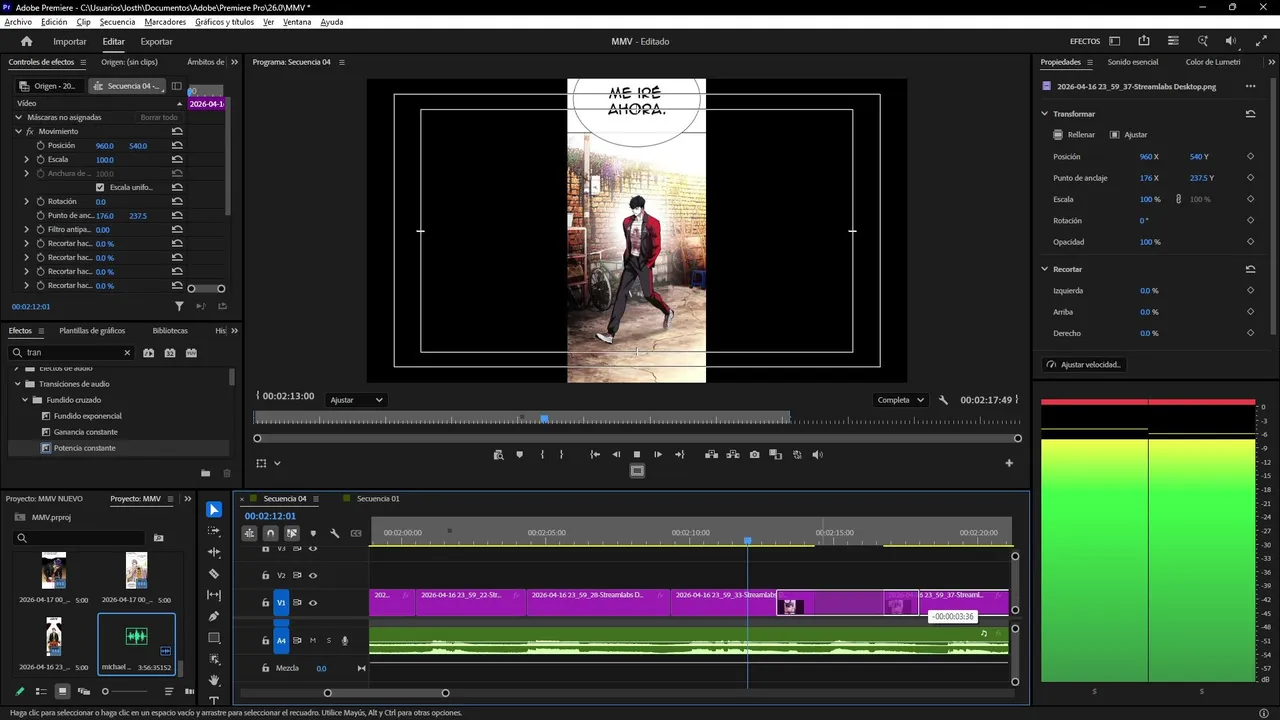
Task: Collapse the Movimiento effect
Action: (18, 131)
